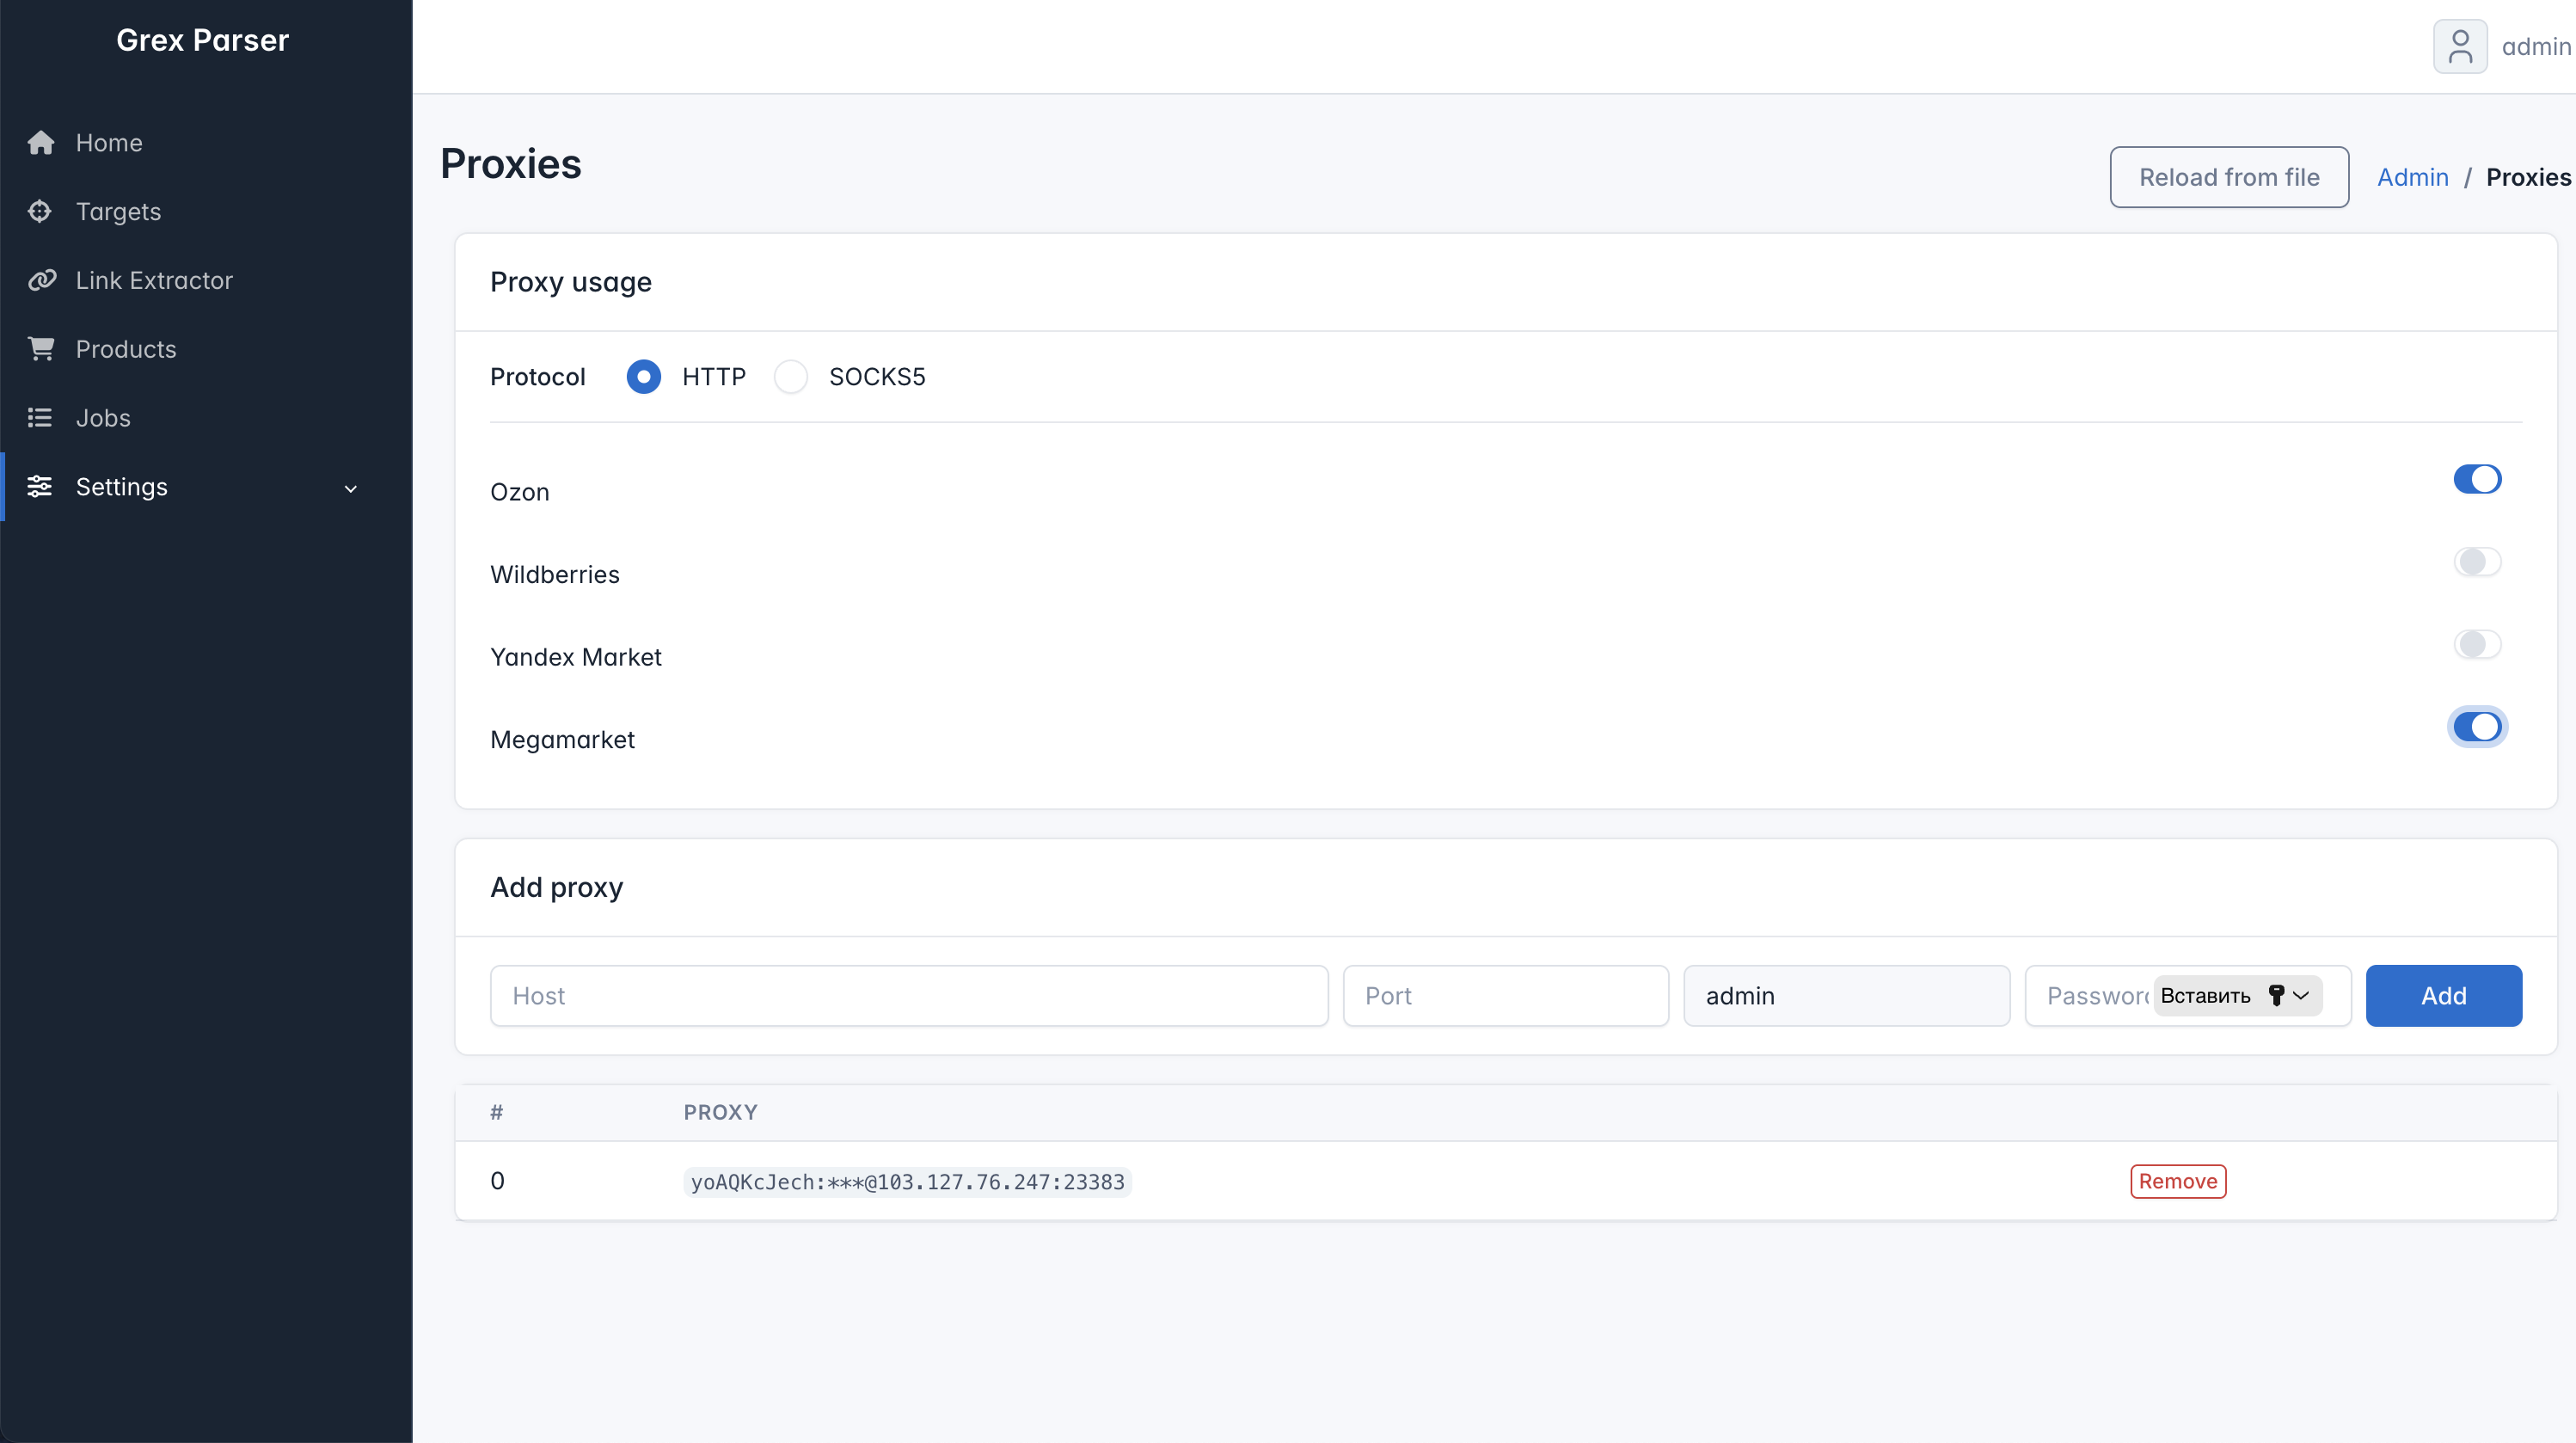Click the Reload from file button

point(2229,177)
